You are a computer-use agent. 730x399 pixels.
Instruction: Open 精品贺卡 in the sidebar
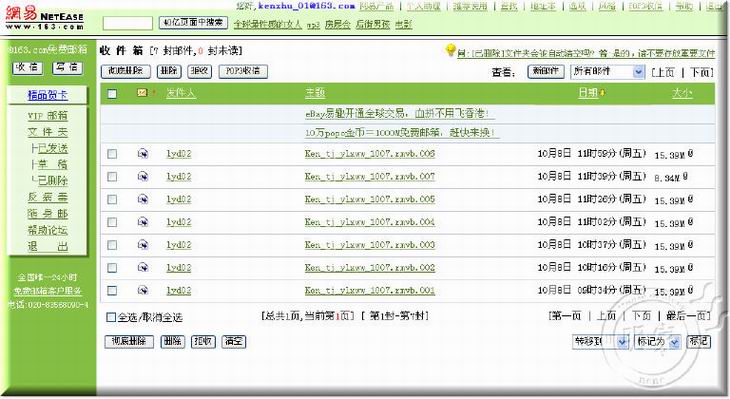(47, 95)
